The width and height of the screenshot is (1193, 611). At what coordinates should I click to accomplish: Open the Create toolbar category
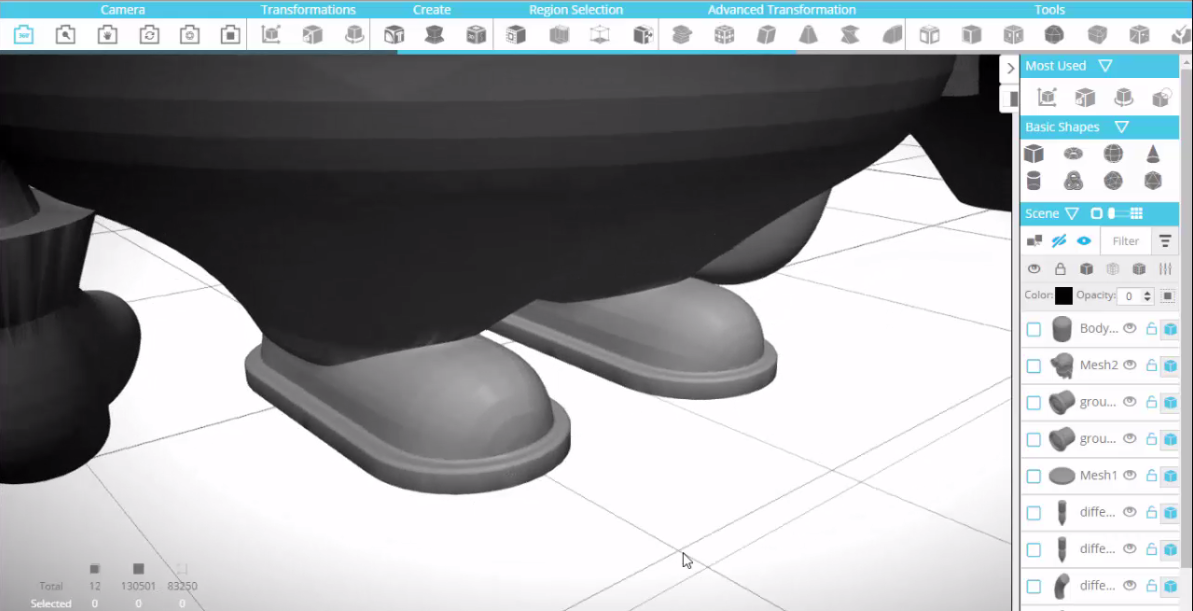431,10
